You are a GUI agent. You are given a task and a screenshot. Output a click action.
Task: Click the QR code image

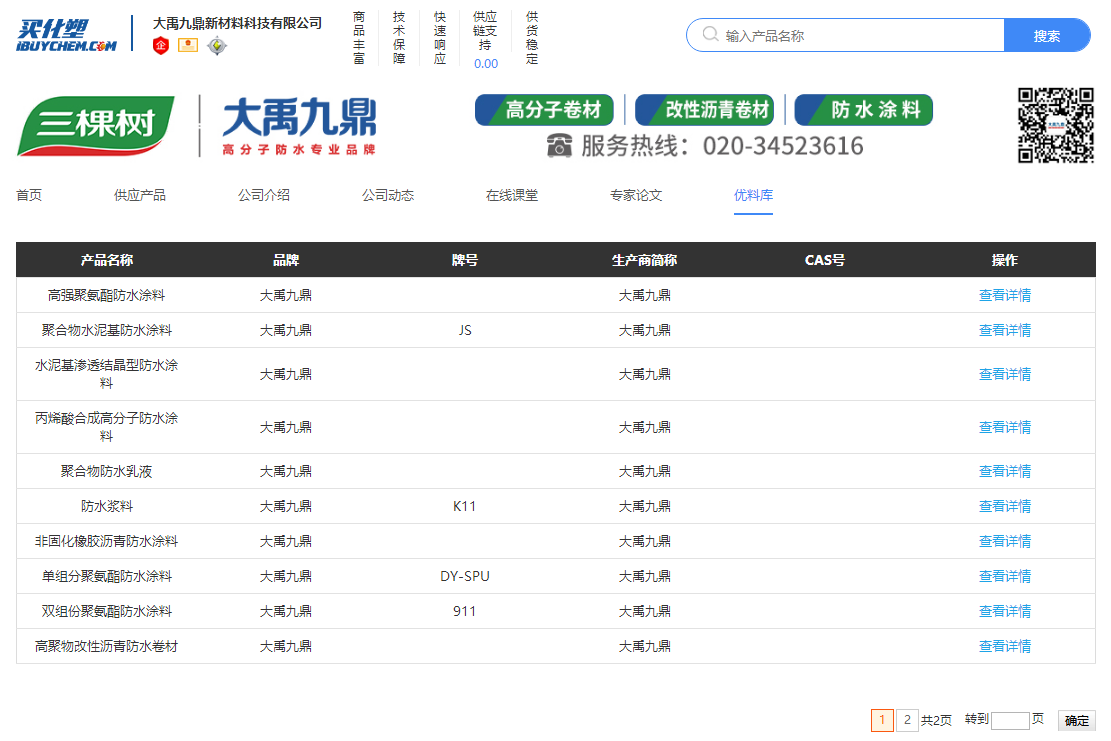click(1056, 125)
